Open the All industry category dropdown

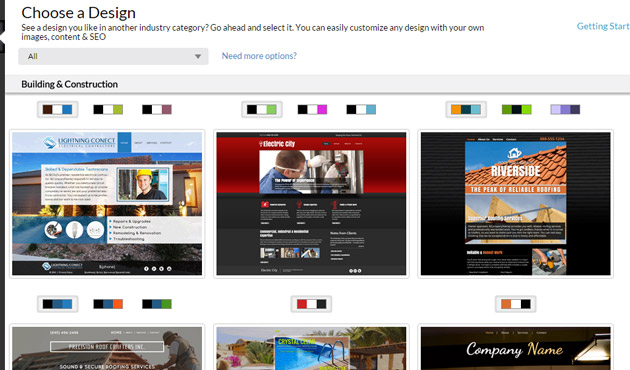click(113, 56)
